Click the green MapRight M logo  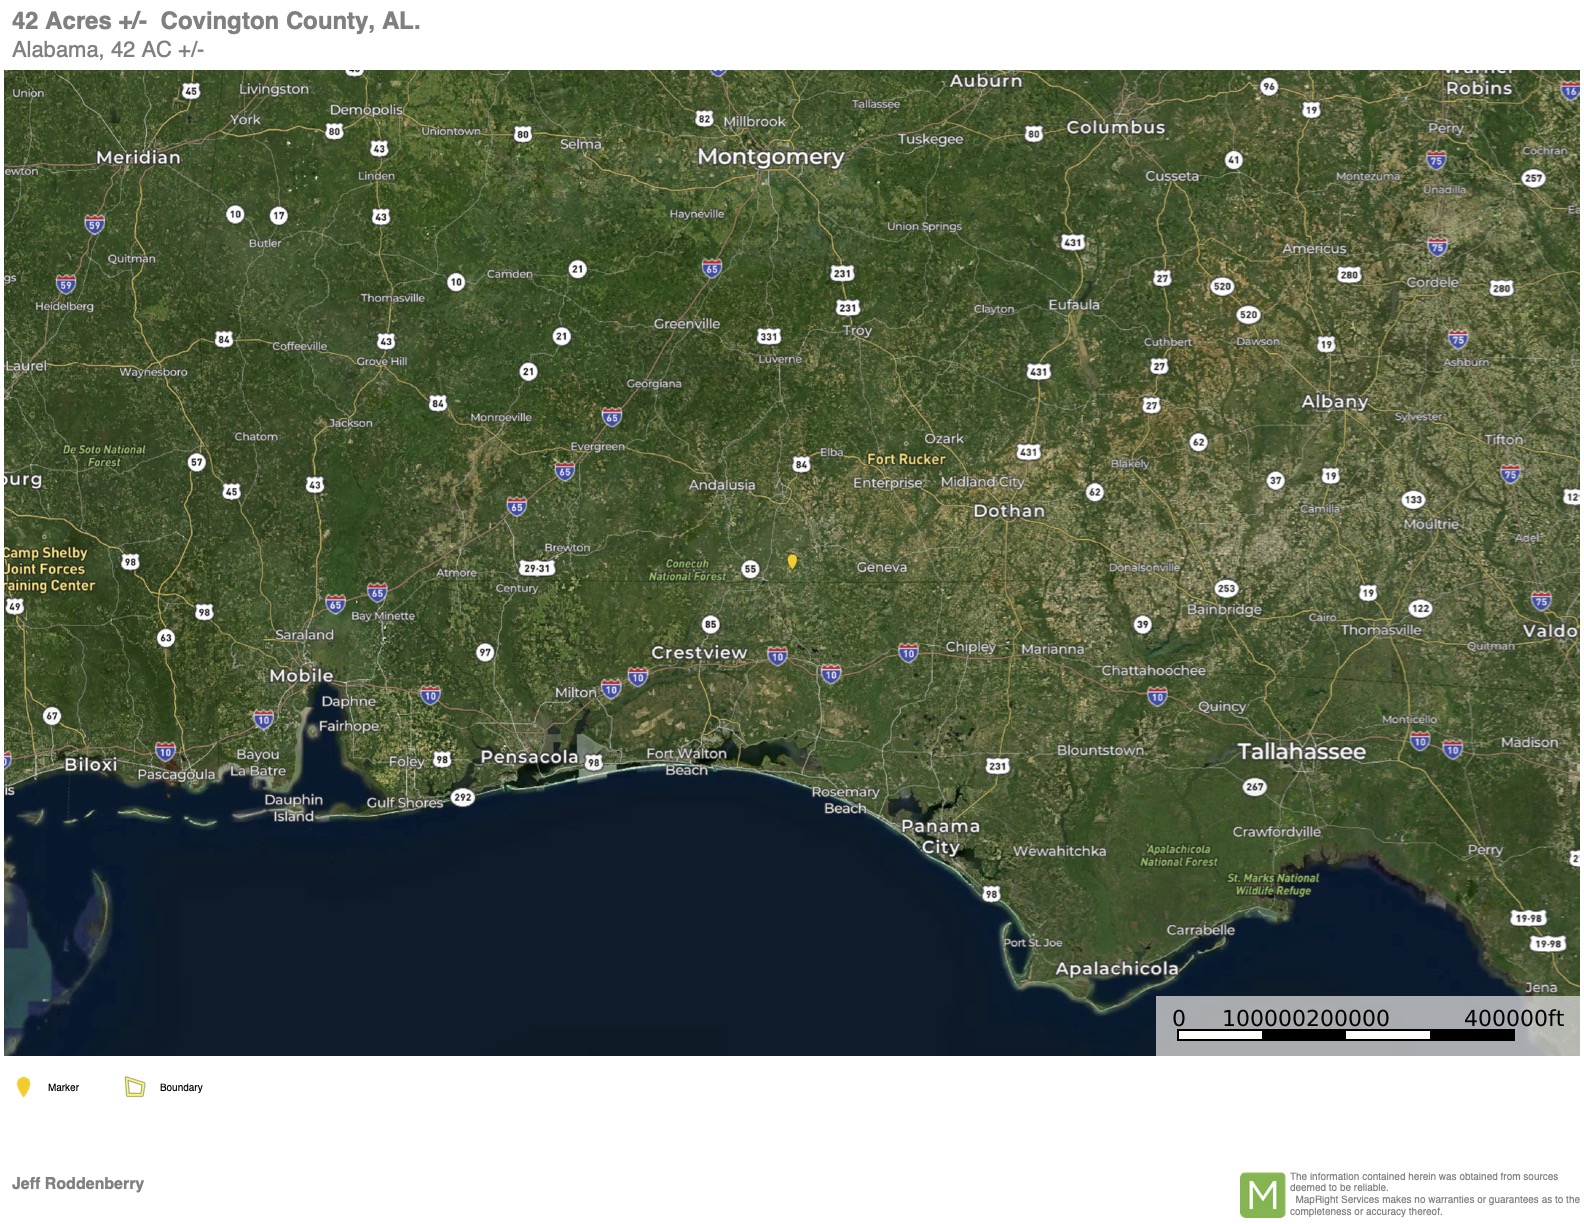1262,1194
